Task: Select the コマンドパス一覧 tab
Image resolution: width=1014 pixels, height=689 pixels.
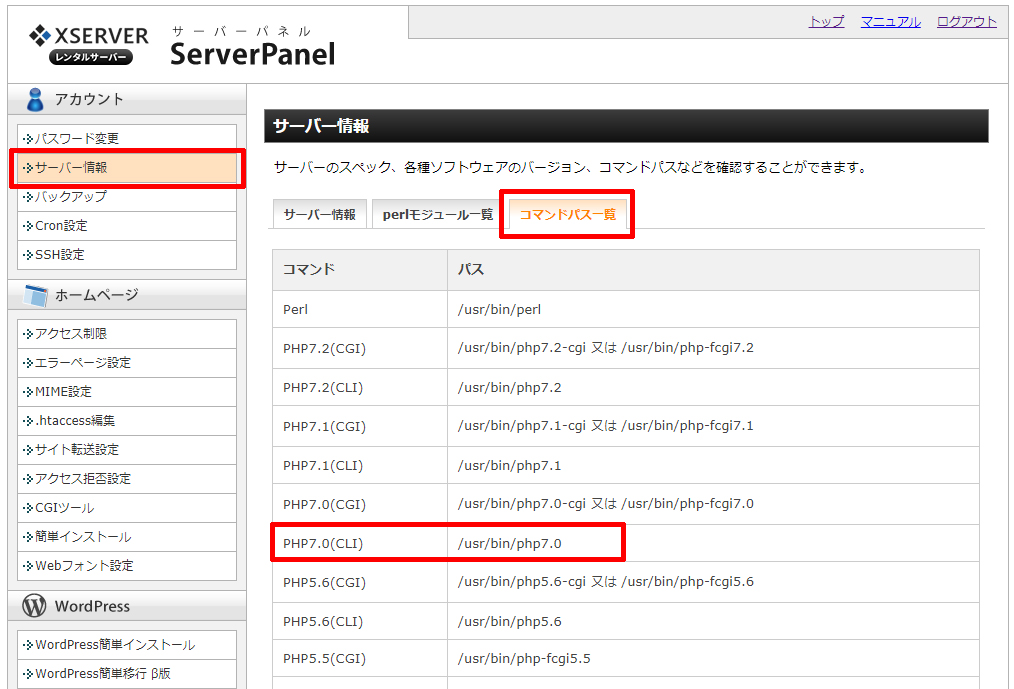Action: (567, 215)
